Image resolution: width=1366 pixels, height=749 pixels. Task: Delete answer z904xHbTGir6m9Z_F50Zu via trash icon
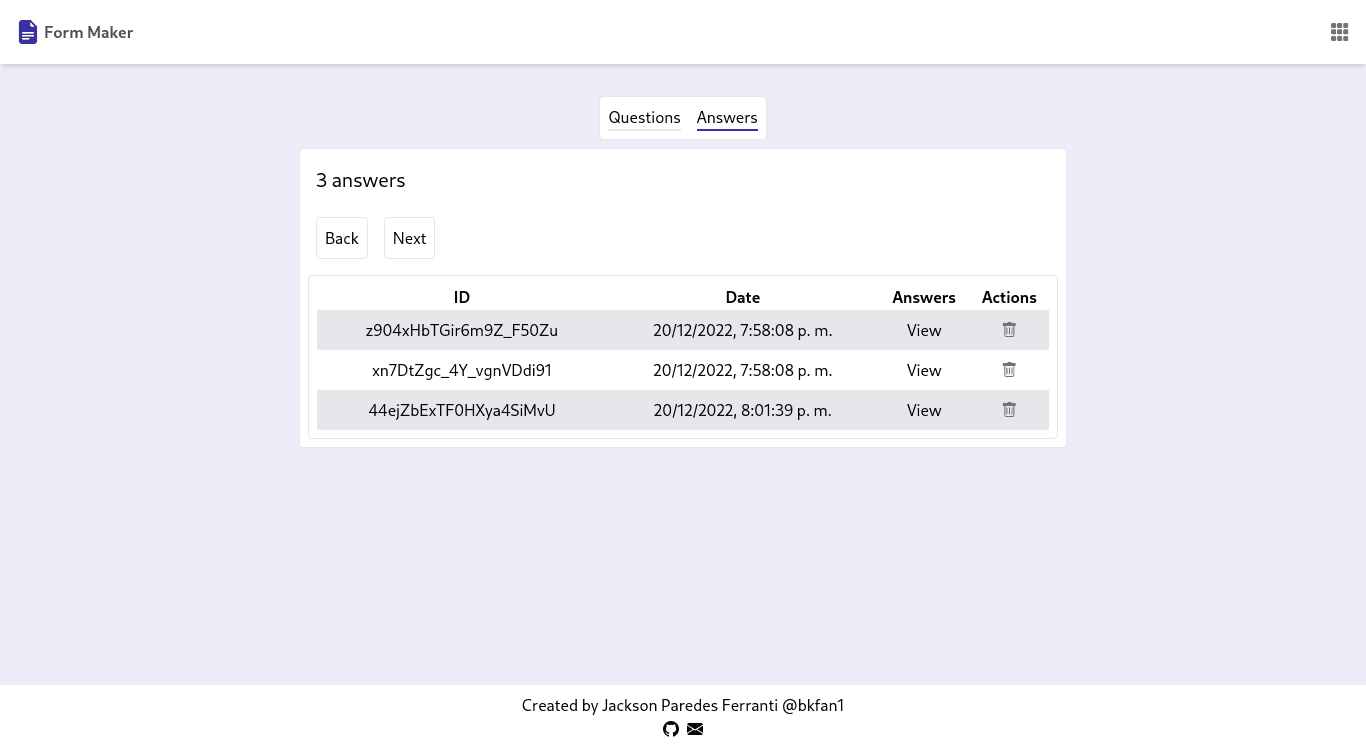pos(1009,330)
